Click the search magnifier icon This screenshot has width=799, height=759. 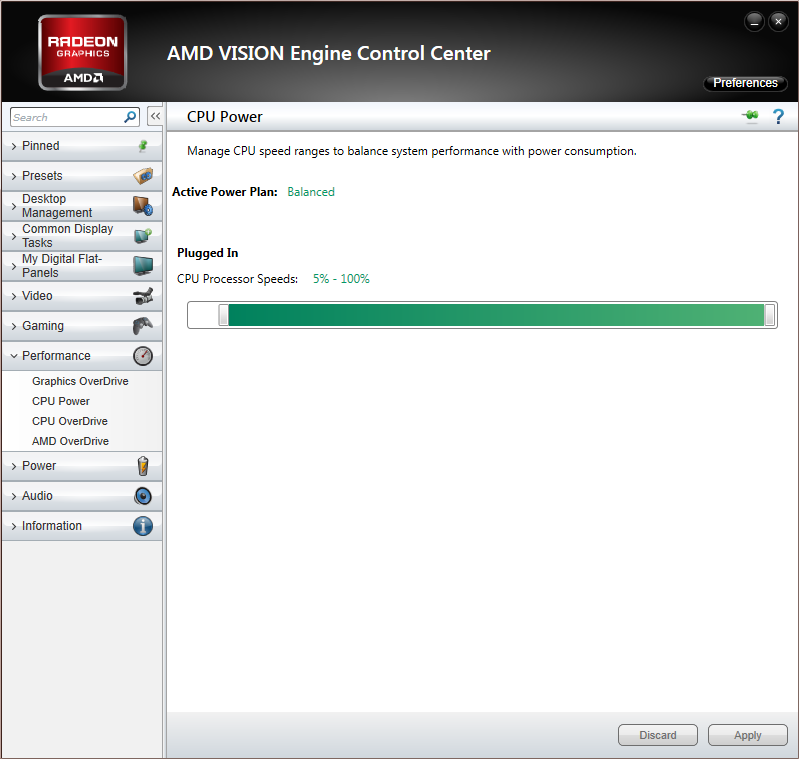pos(130,117)
